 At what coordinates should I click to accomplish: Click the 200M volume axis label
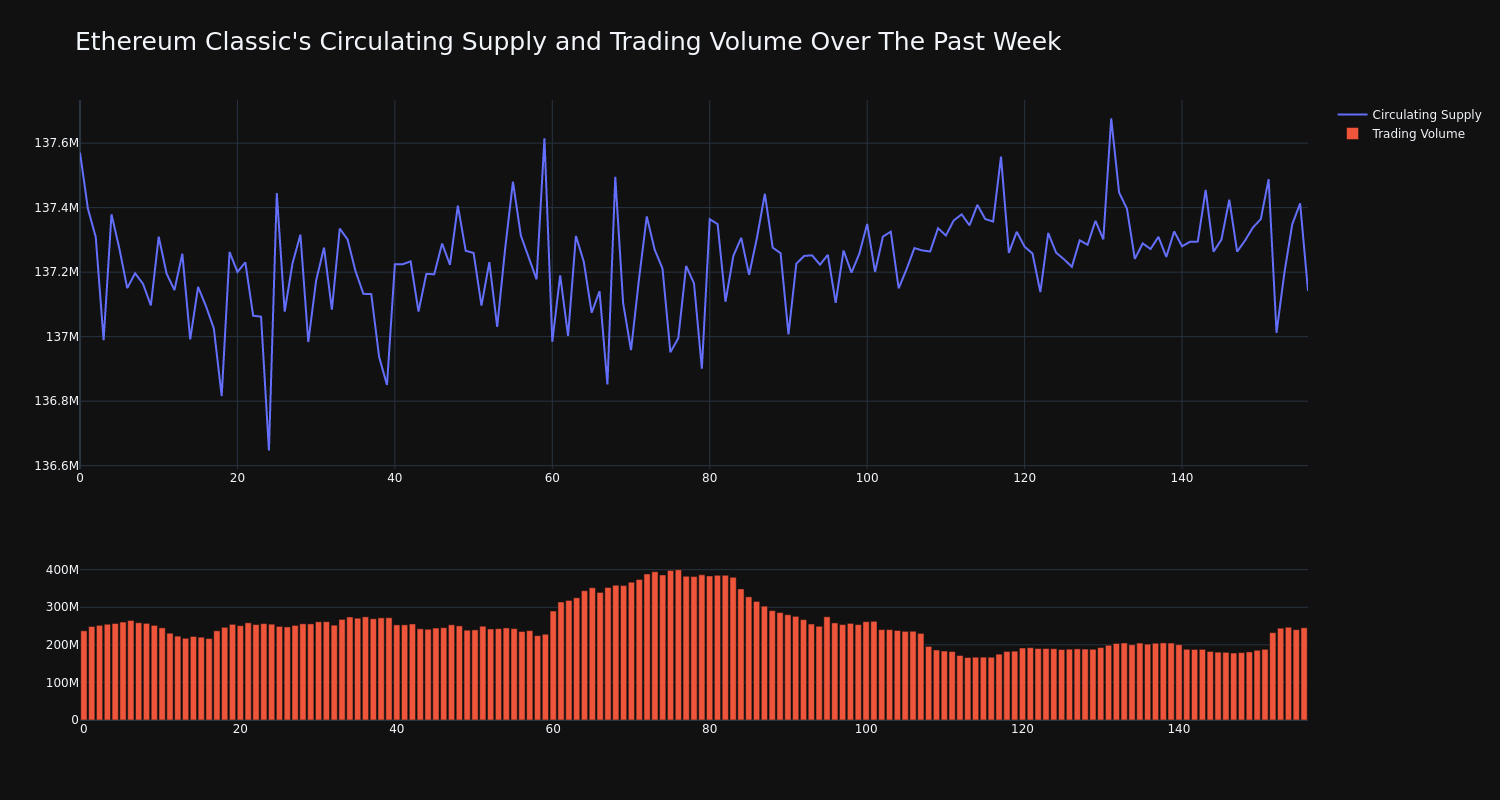[62, 645]
